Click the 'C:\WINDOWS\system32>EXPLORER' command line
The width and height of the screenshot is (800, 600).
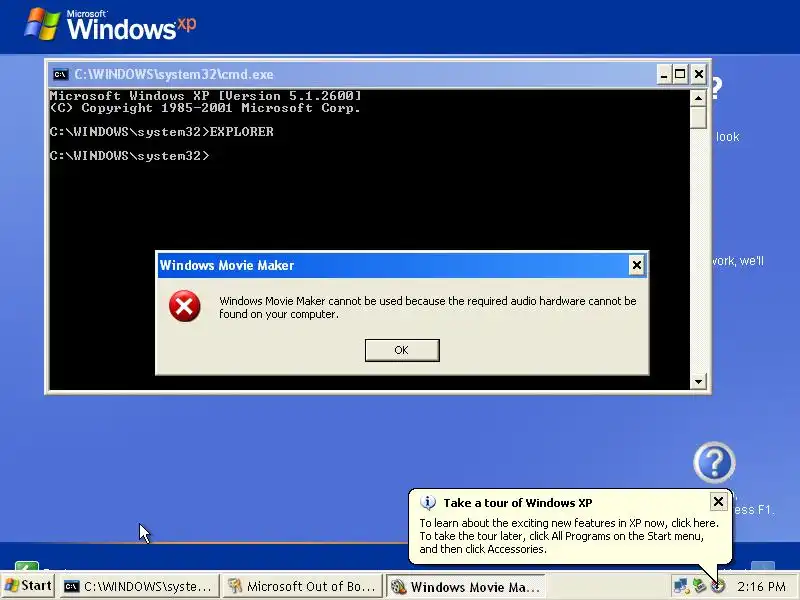pos(162,132)
